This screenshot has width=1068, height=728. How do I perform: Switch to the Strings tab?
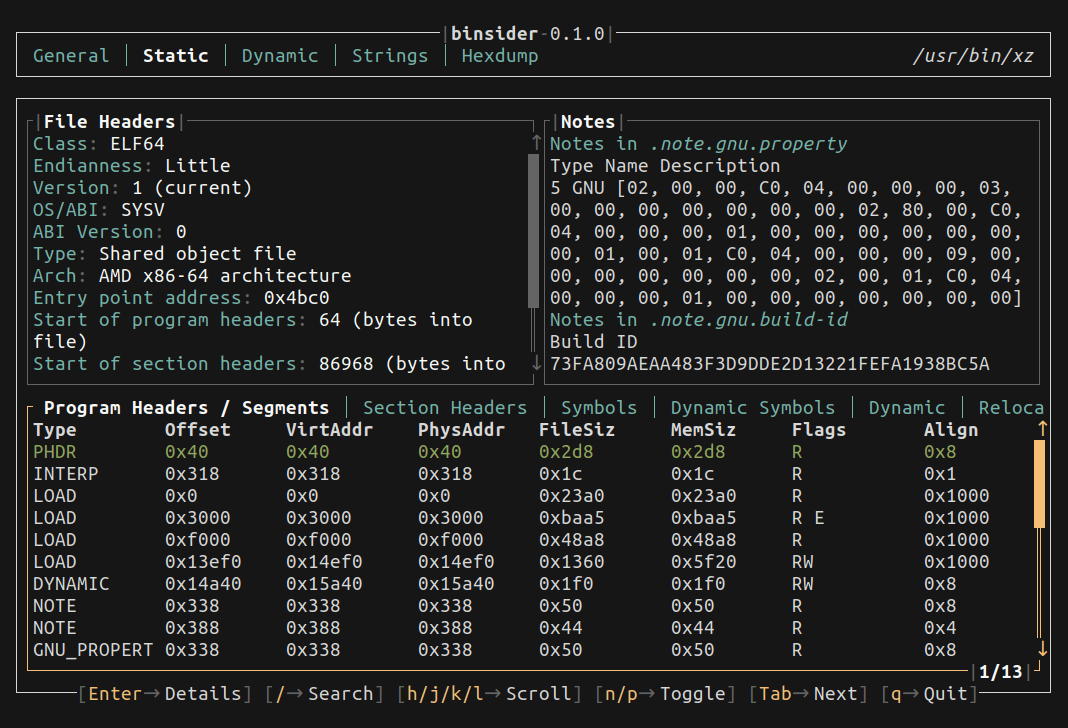coord(389,55)
